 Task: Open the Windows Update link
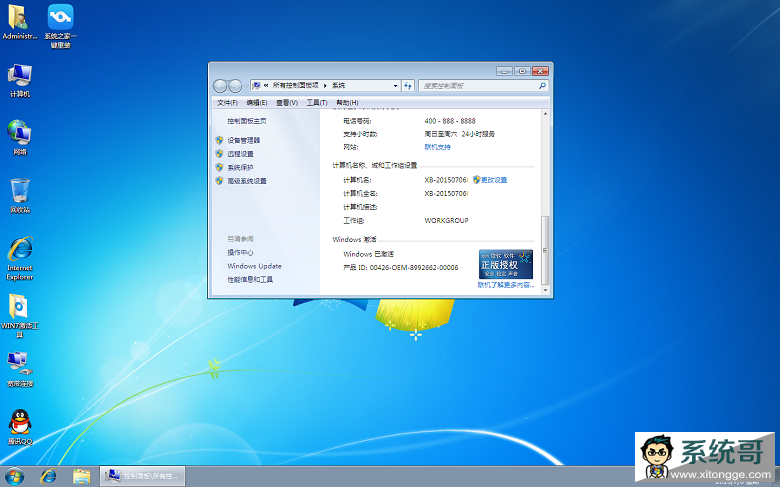(x=255, y=266)
